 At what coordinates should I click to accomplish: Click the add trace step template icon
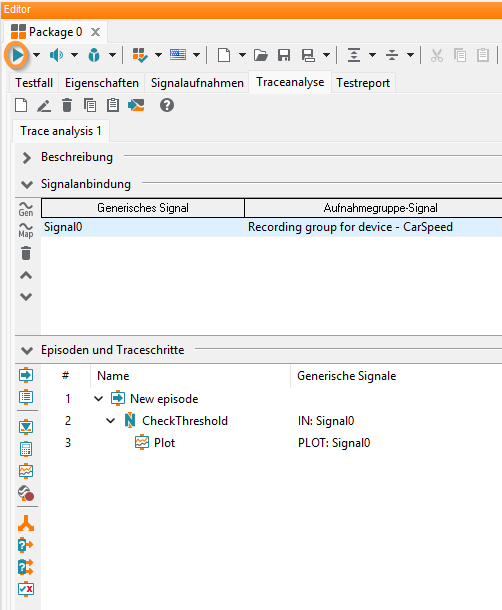[26, 427]
